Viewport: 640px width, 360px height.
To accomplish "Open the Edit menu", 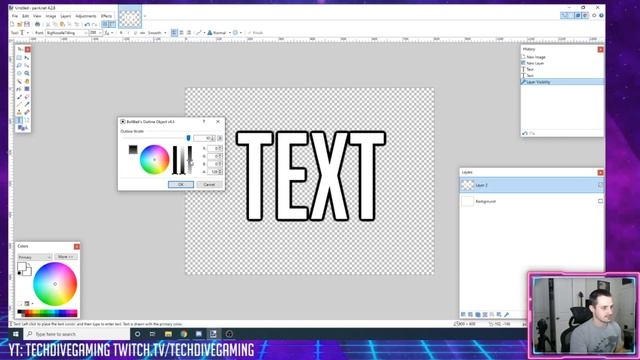I will pos(26,16).
